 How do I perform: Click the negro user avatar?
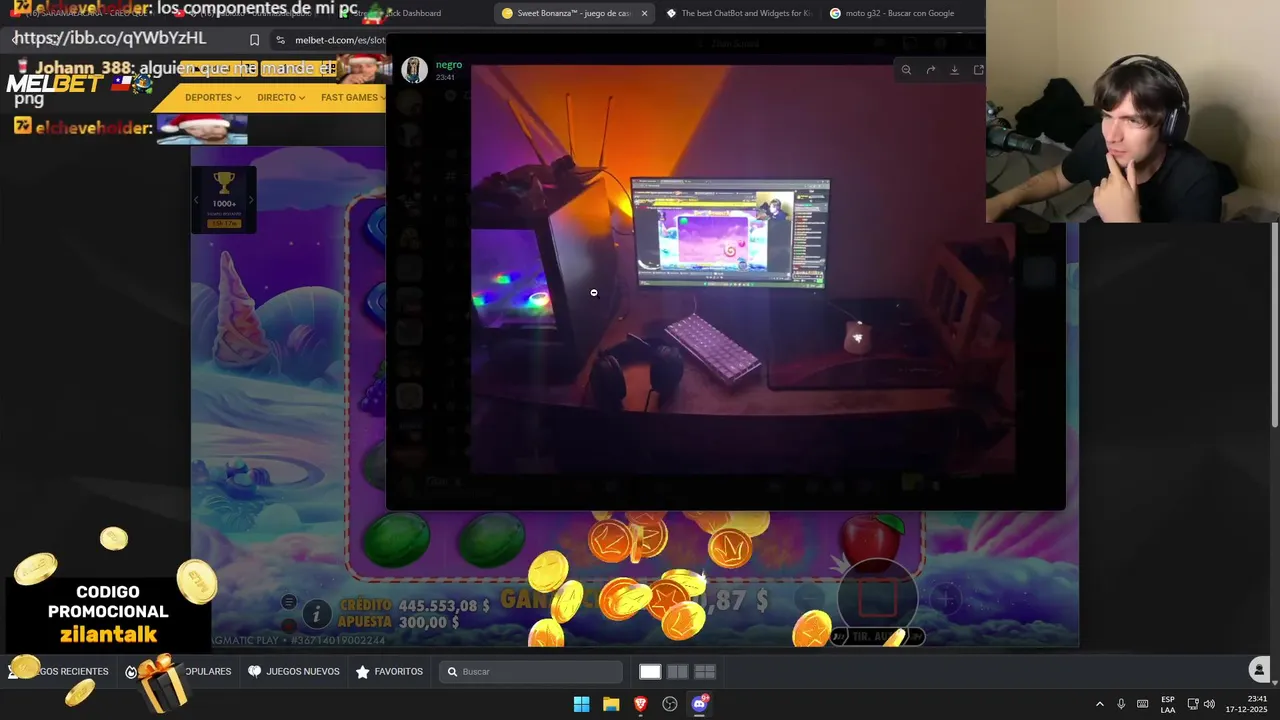click(x=414, y=70)
